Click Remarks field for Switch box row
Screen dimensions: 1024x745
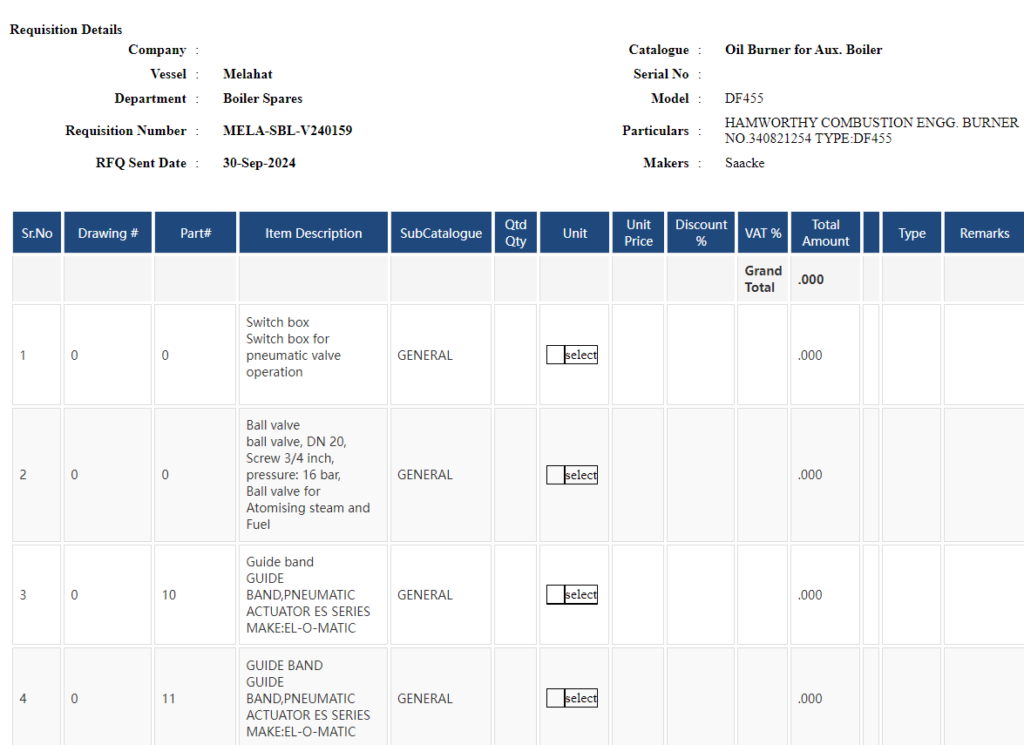[984, 355]
